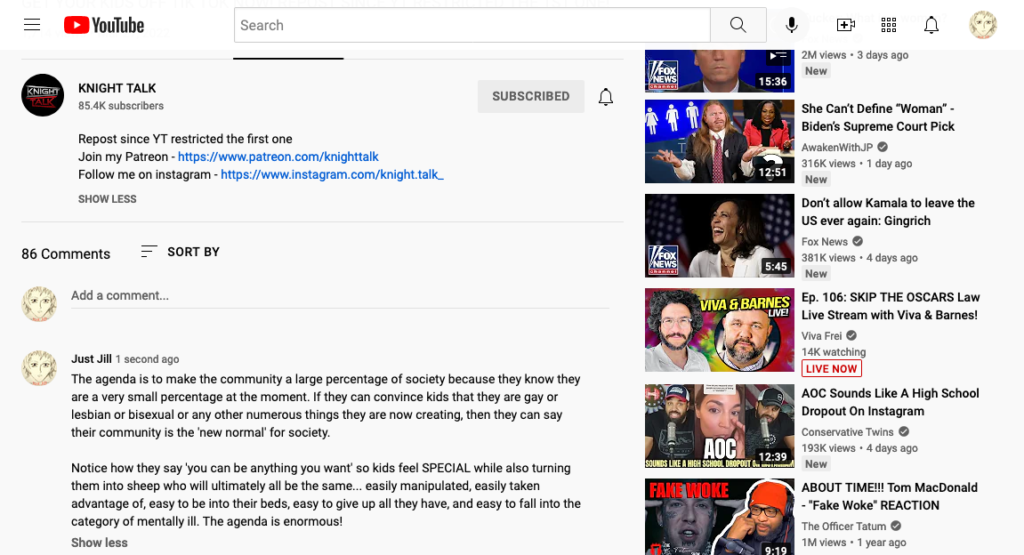
Task: Click the search magnifier button
Action: pos(738,25)
